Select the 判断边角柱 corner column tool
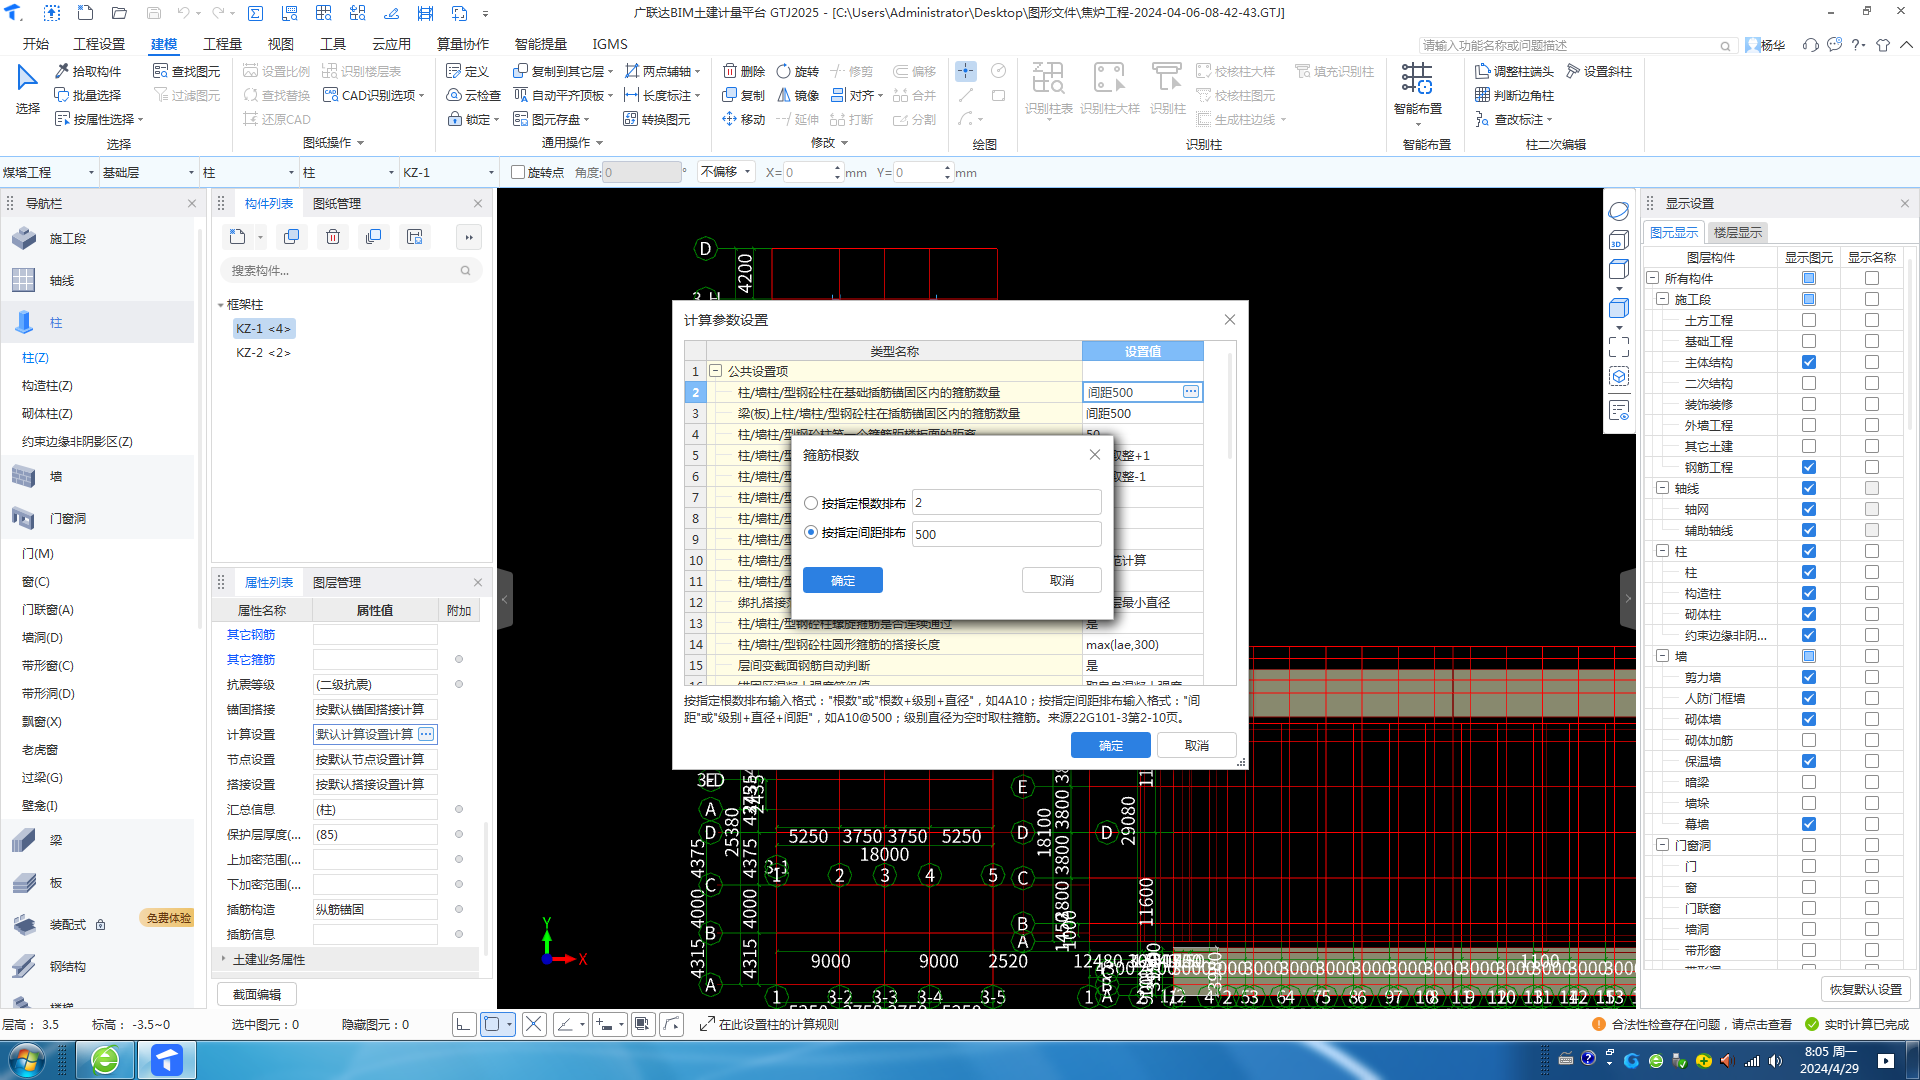This screenshot has width=1920, height=1080. (1514, 95)
